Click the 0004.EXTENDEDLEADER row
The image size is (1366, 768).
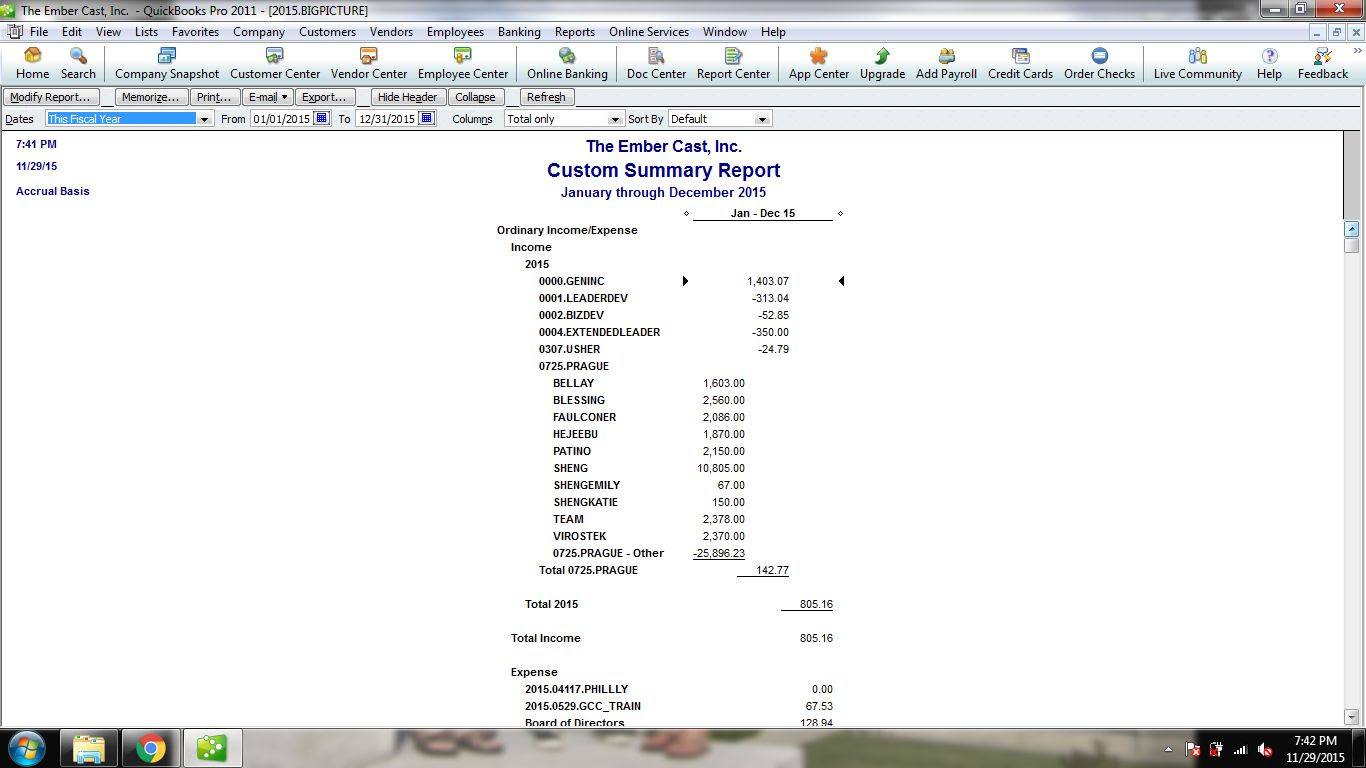point(664,332)
